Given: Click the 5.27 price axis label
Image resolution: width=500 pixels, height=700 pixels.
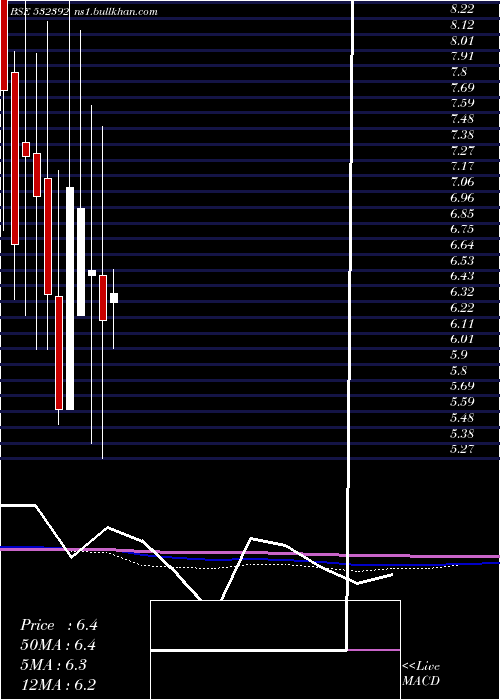Looking at the screenshot, I should [x=462, y=449].
